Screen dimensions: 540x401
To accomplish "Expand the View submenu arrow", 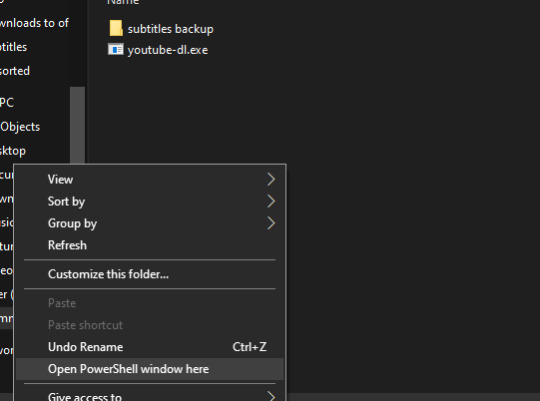I will point(271,179).
